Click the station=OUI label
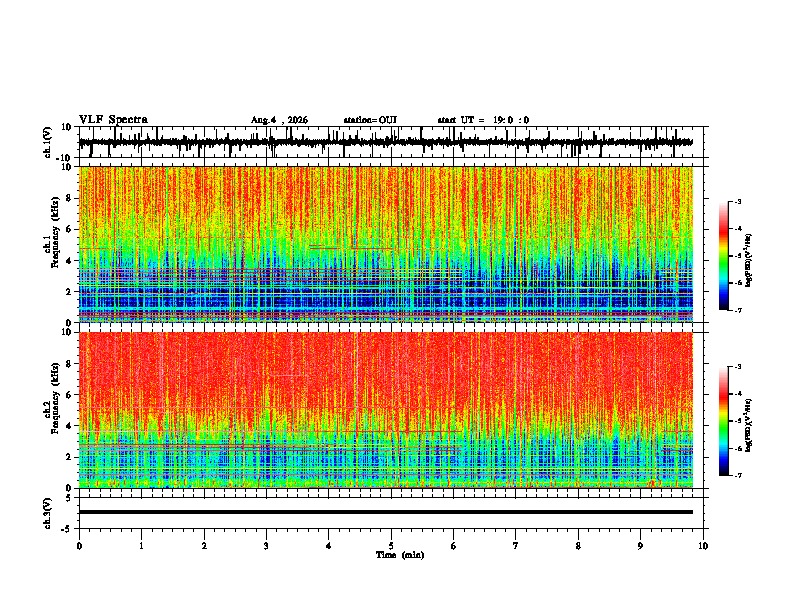Image resolution: width=792 pixels, height=612 pixels. click(x=370, y=120)
